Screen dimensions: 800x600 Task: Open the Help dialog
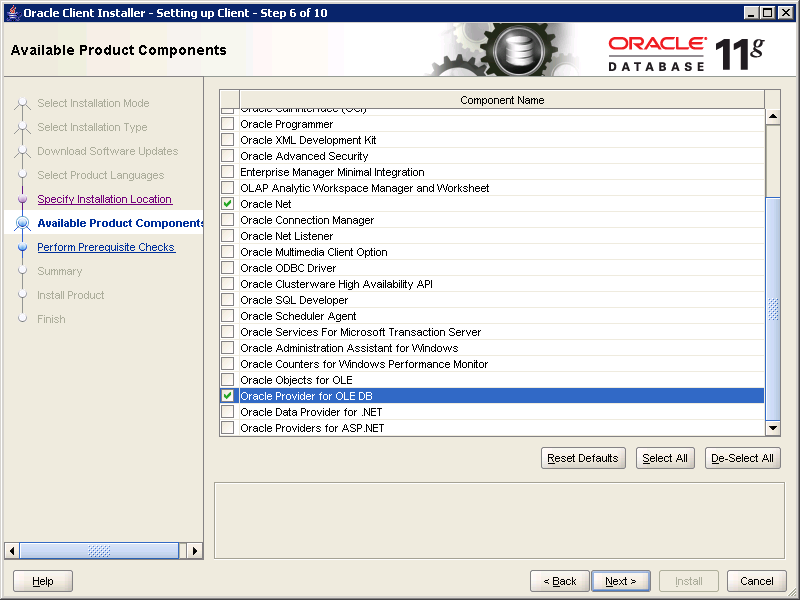click(x=42, y=581)
